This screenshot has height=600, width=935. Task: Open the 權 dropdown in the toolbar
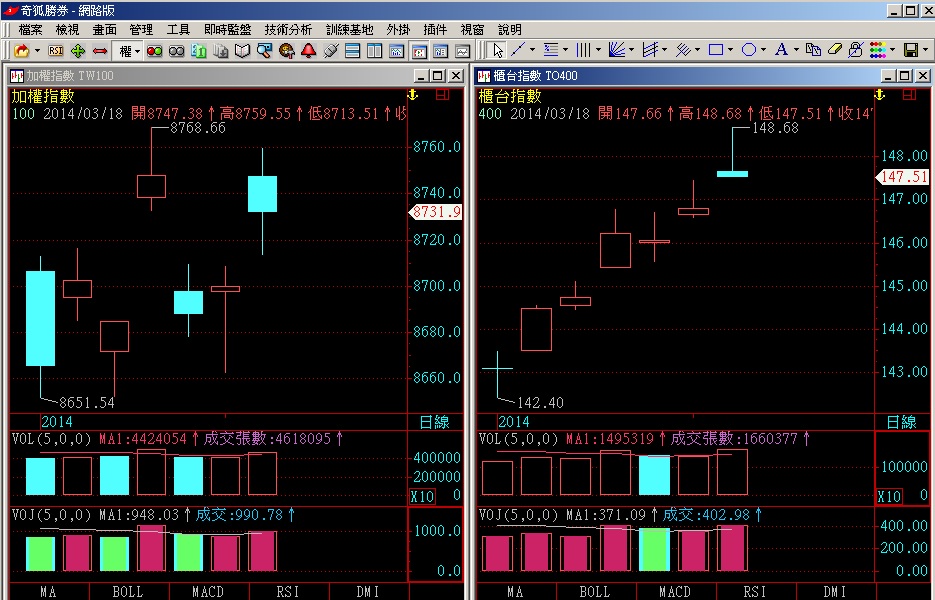129,50
